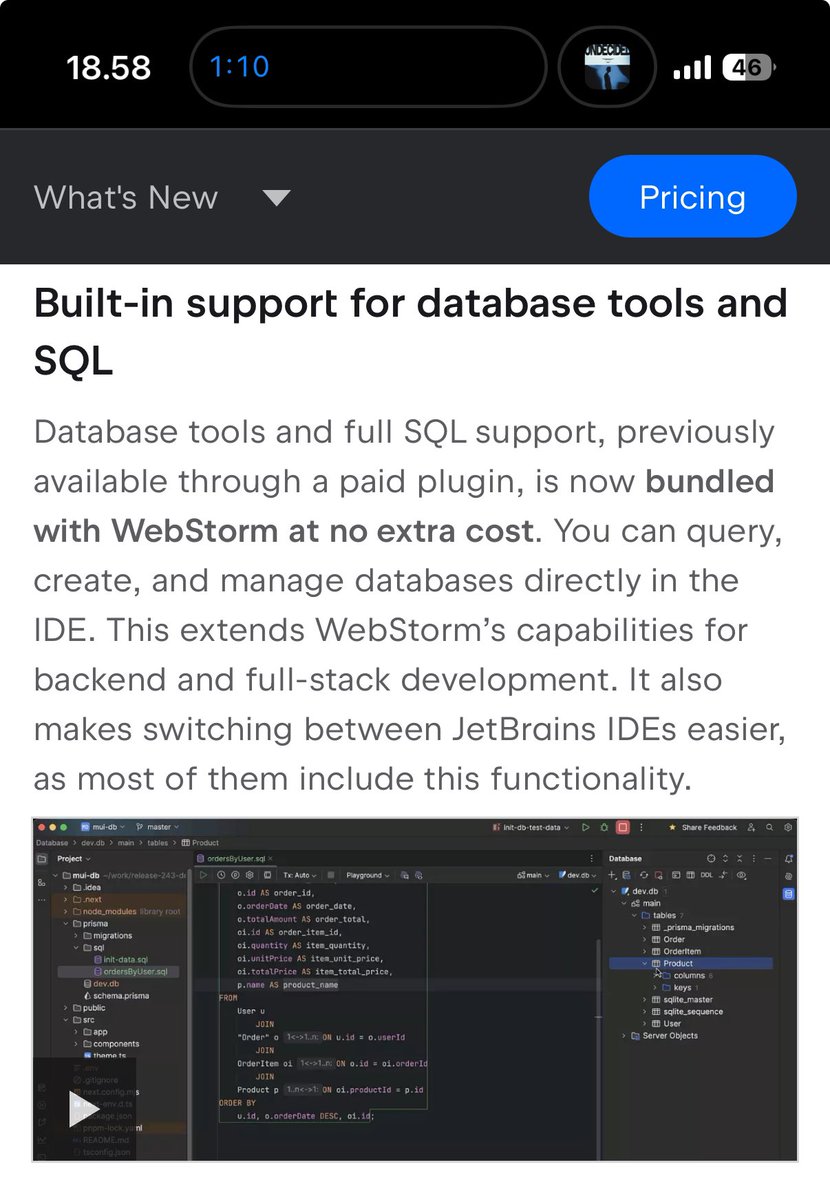Expand the components folder in Project tree

pos(76,1044)
